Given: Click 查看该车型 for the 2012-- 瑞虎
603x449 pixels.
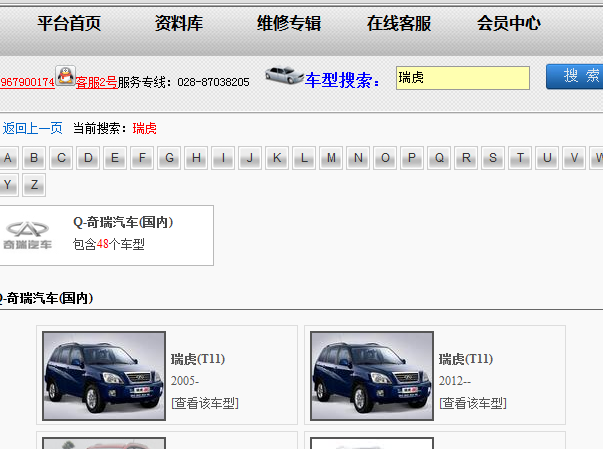Looking at the screenshot, I should point(473,403).
